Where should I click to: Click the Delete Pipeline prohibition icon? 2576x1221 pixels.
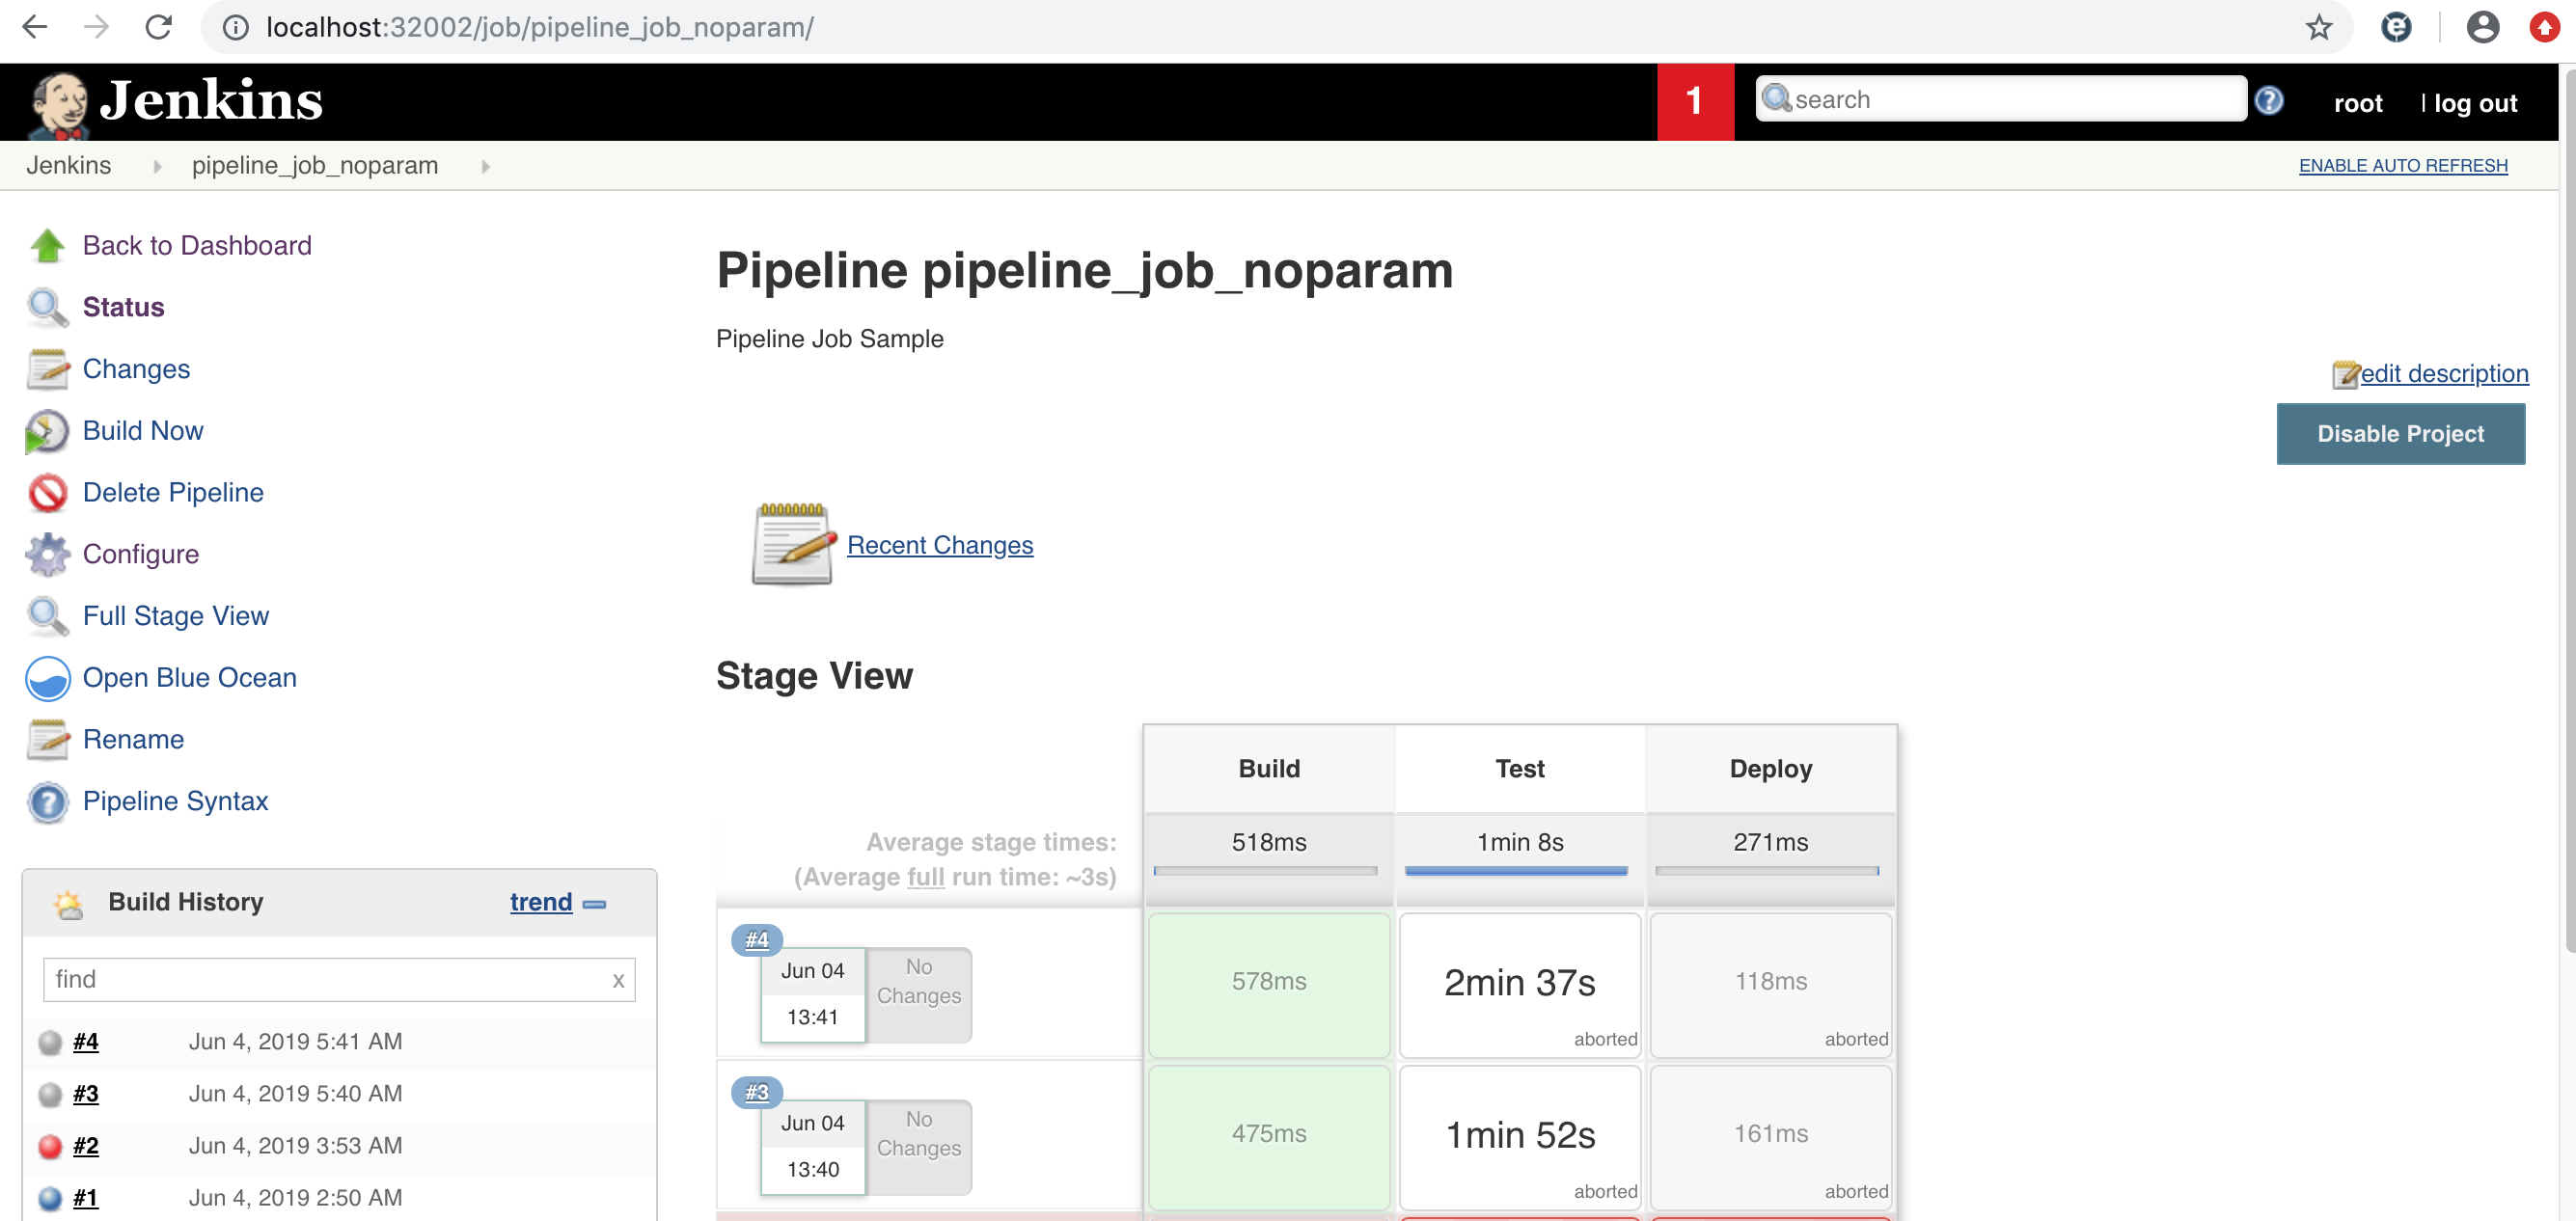coord(46,492)
